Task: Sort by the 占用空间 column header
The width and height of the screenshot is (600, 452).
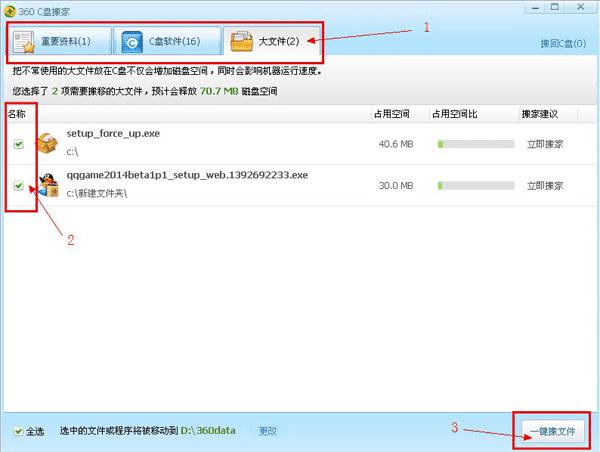Action: point(391,114)
